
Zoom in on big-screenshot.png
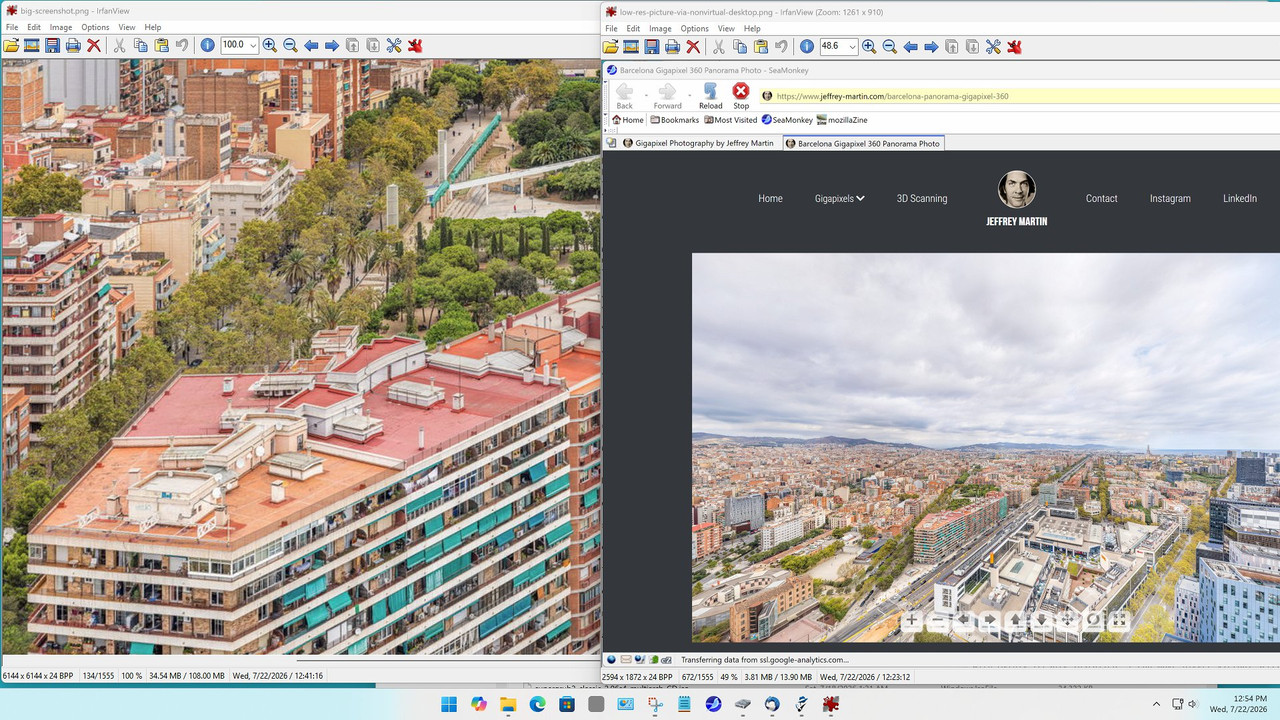pyautogui.click(x=270, y=45)
